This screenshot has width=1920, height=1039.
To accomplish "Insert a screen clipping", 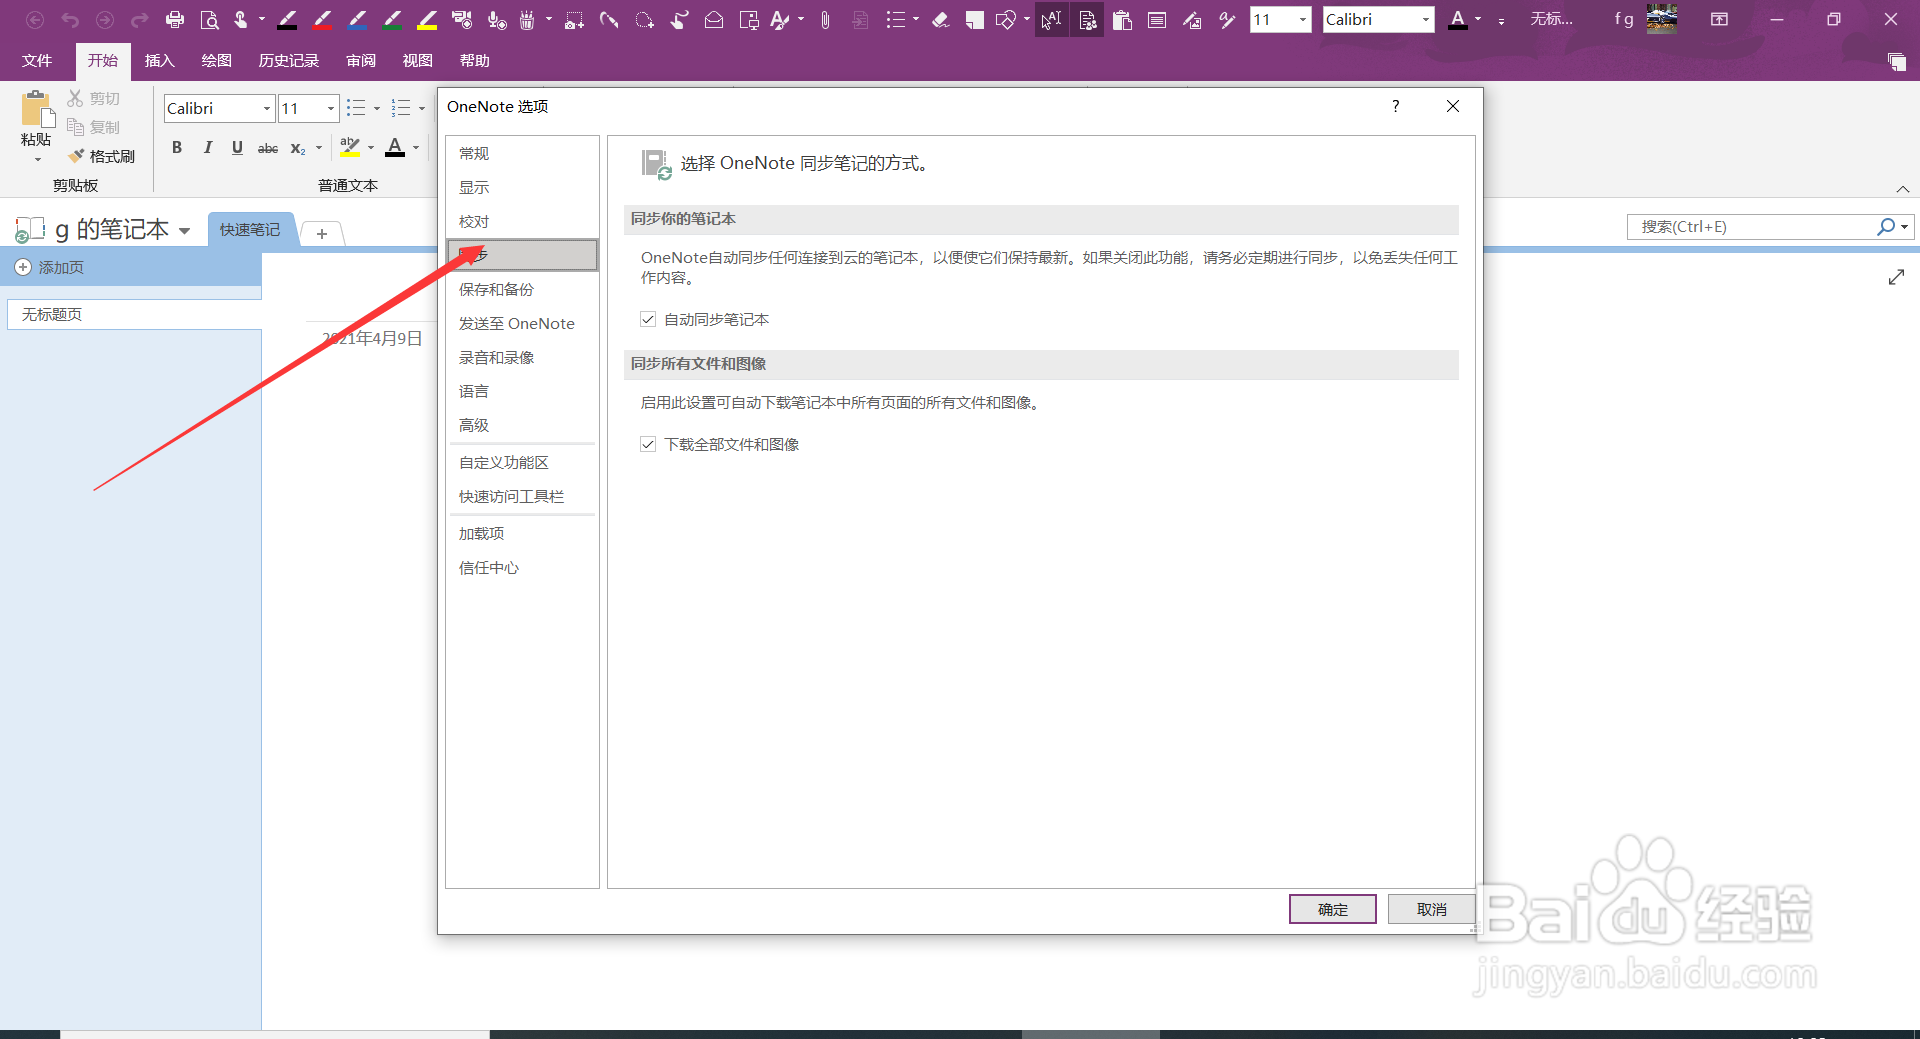I will pos(574,19).
